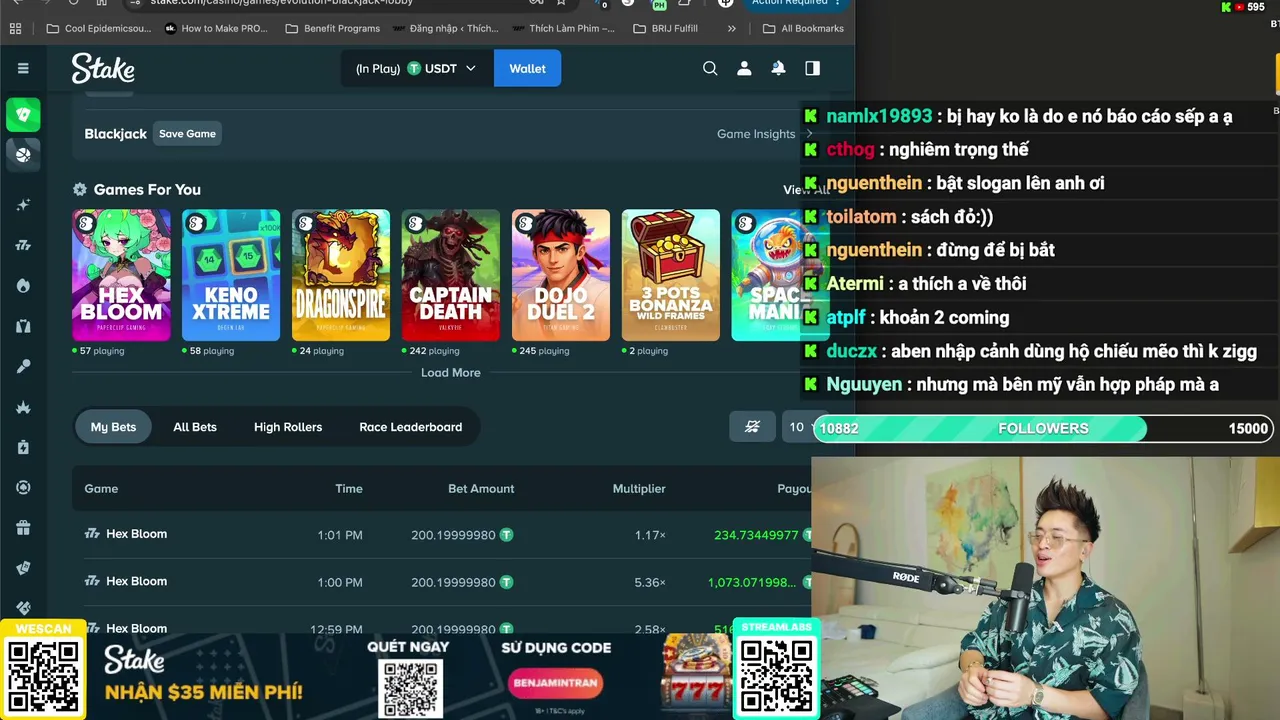This screenshot has height=720, width=1280.
Task: Click the 1.17× multiplier value
Action: (x=650, y=535)
